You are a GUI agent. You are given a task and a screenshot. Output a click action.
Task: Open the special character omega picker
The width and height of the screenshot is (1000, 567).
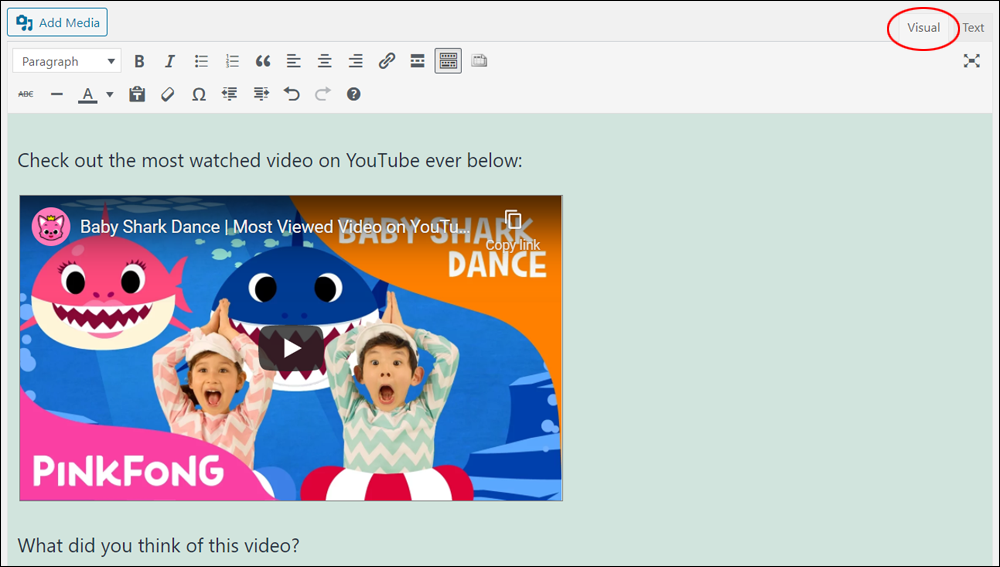point(199,94)
